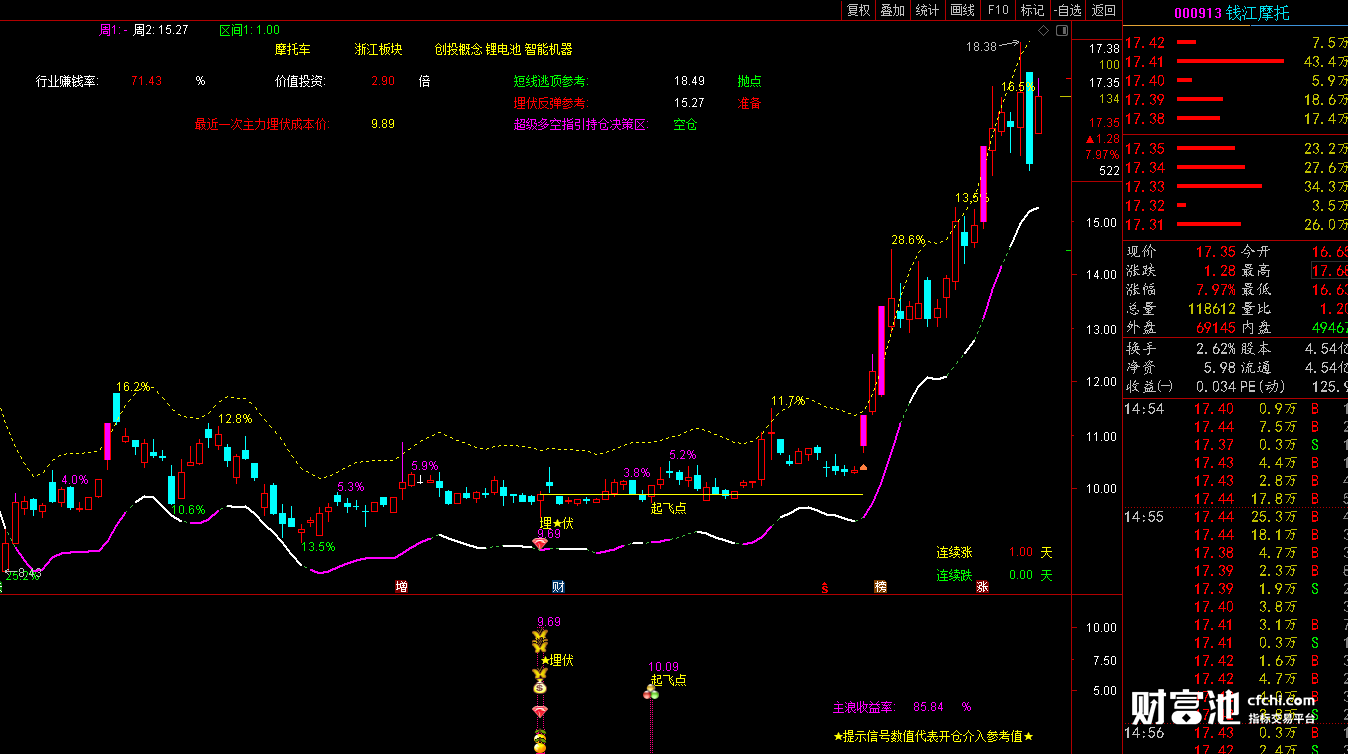Click the 17.31 order book row

click(x=1235, y=224)
